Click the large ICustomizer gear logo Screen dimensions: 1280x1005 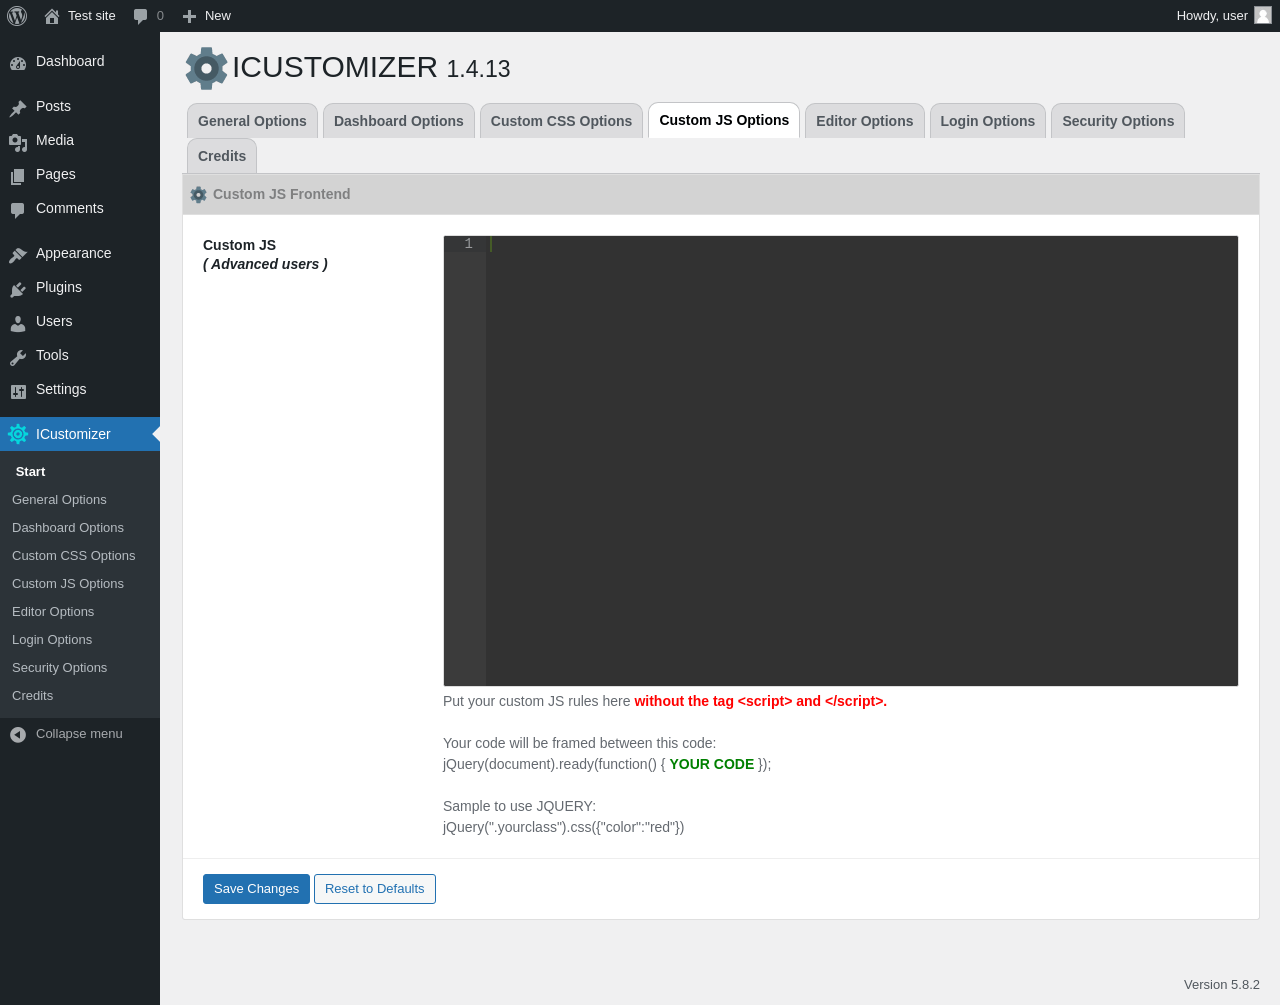[207, 68]
